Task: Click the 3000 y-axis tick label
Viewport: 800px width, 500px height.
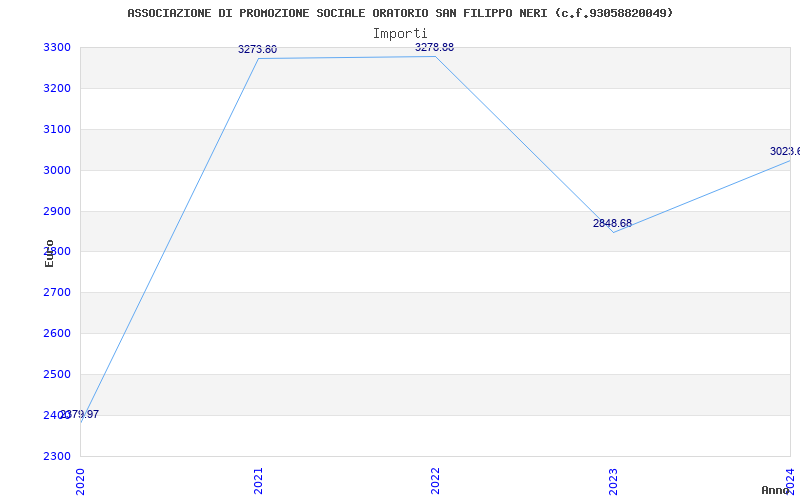Action: coord(57,170)
